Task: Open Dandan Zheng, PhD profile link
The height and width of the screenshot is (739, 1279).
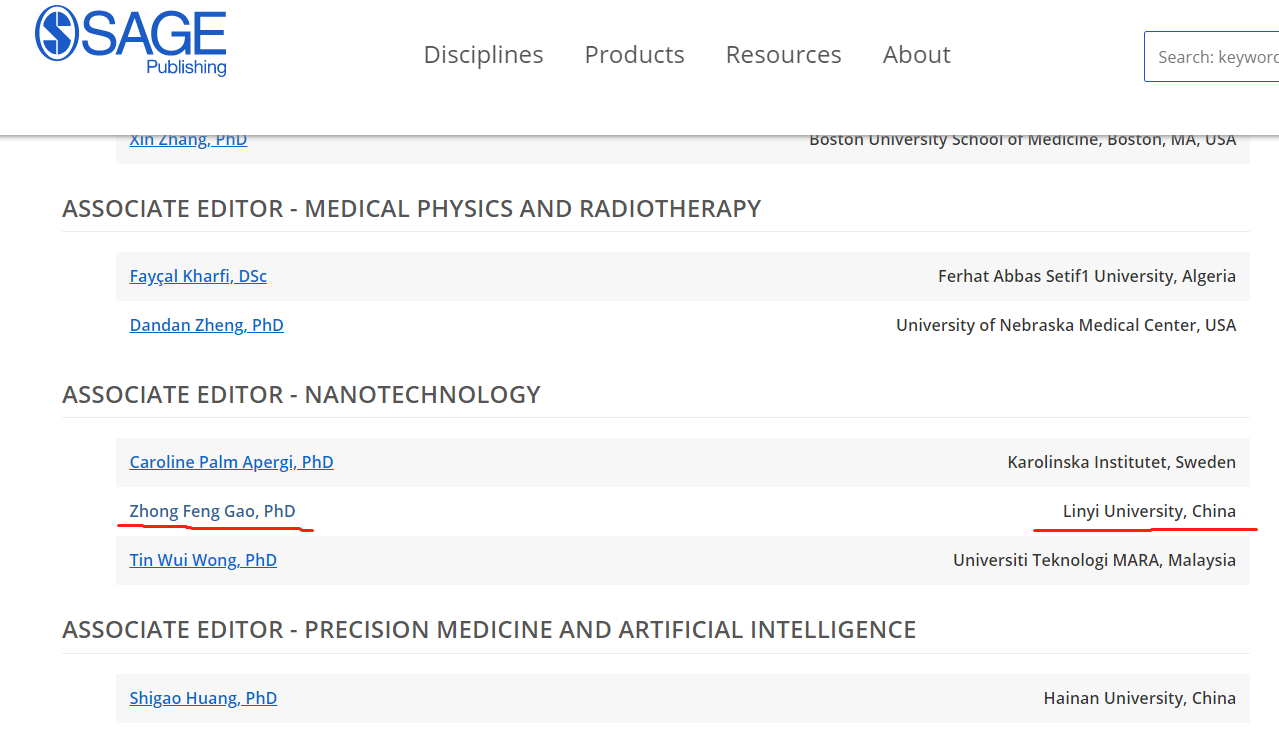Action: 206,325
